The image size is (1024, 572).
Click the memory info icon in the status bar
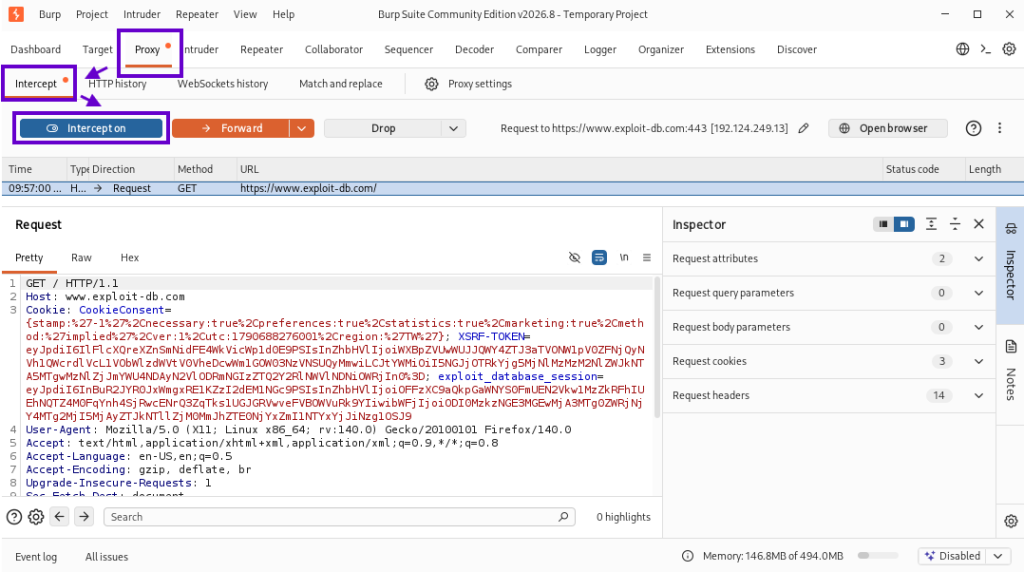coord(687,556)
